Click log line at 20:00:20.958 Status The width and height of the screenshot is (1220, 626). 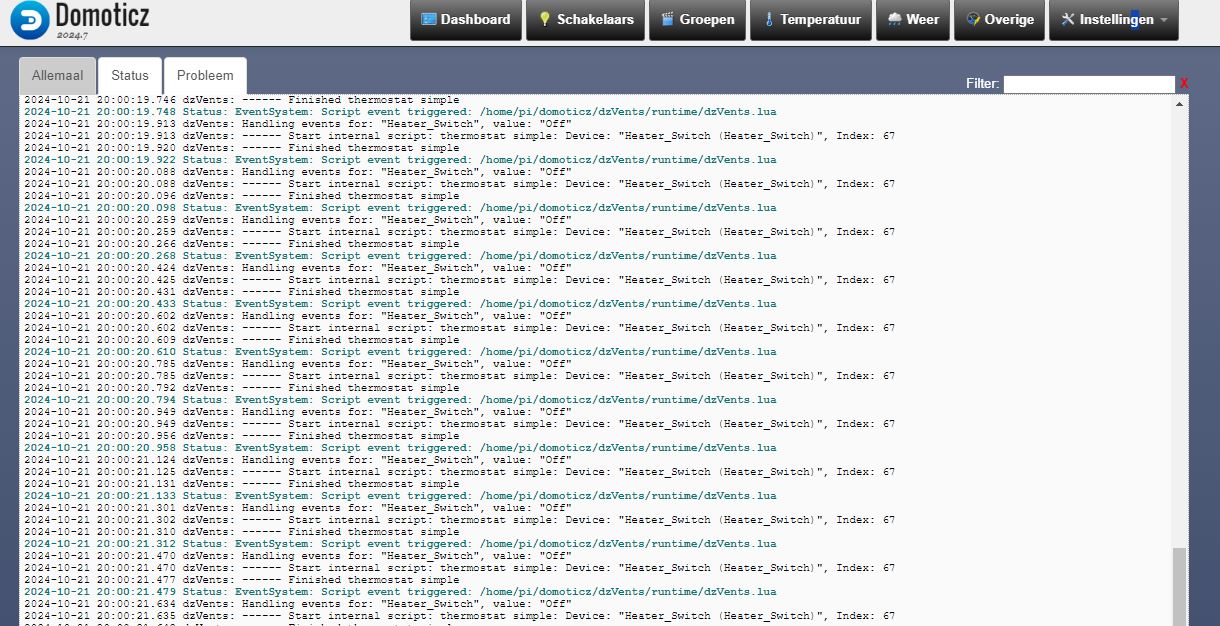400,448
